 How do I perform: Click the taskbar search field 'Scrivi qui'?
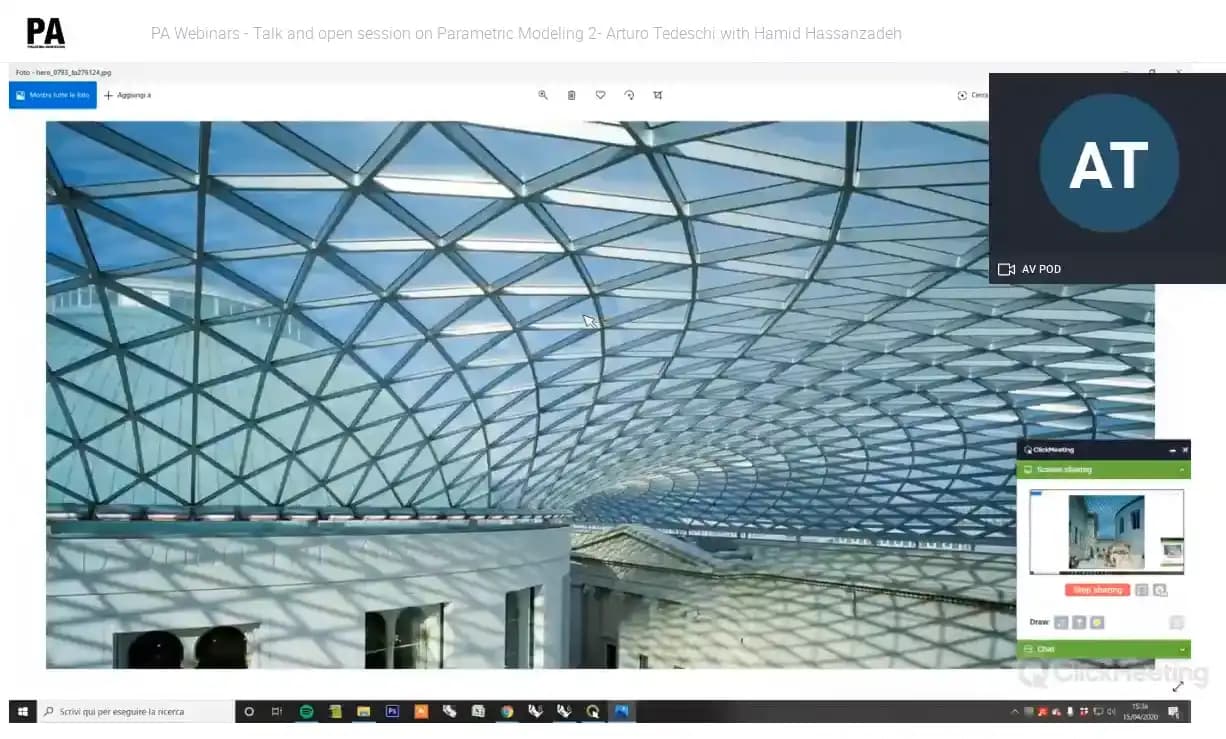point(135,712)
